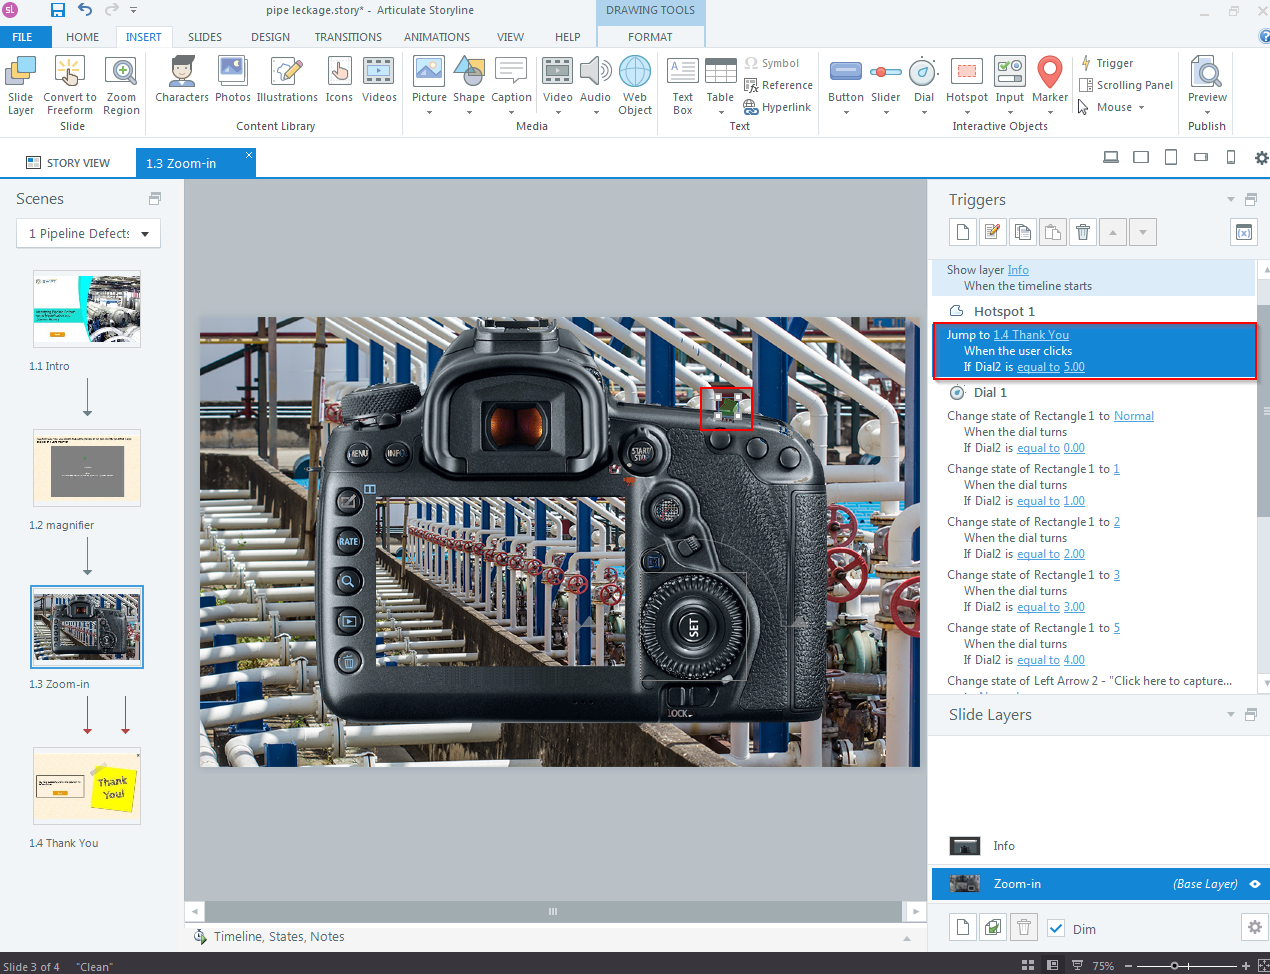Switch to the TRANSITIONS ribbon tab
Viewport: 1270px width, 974px height.
tap(348, 37)
